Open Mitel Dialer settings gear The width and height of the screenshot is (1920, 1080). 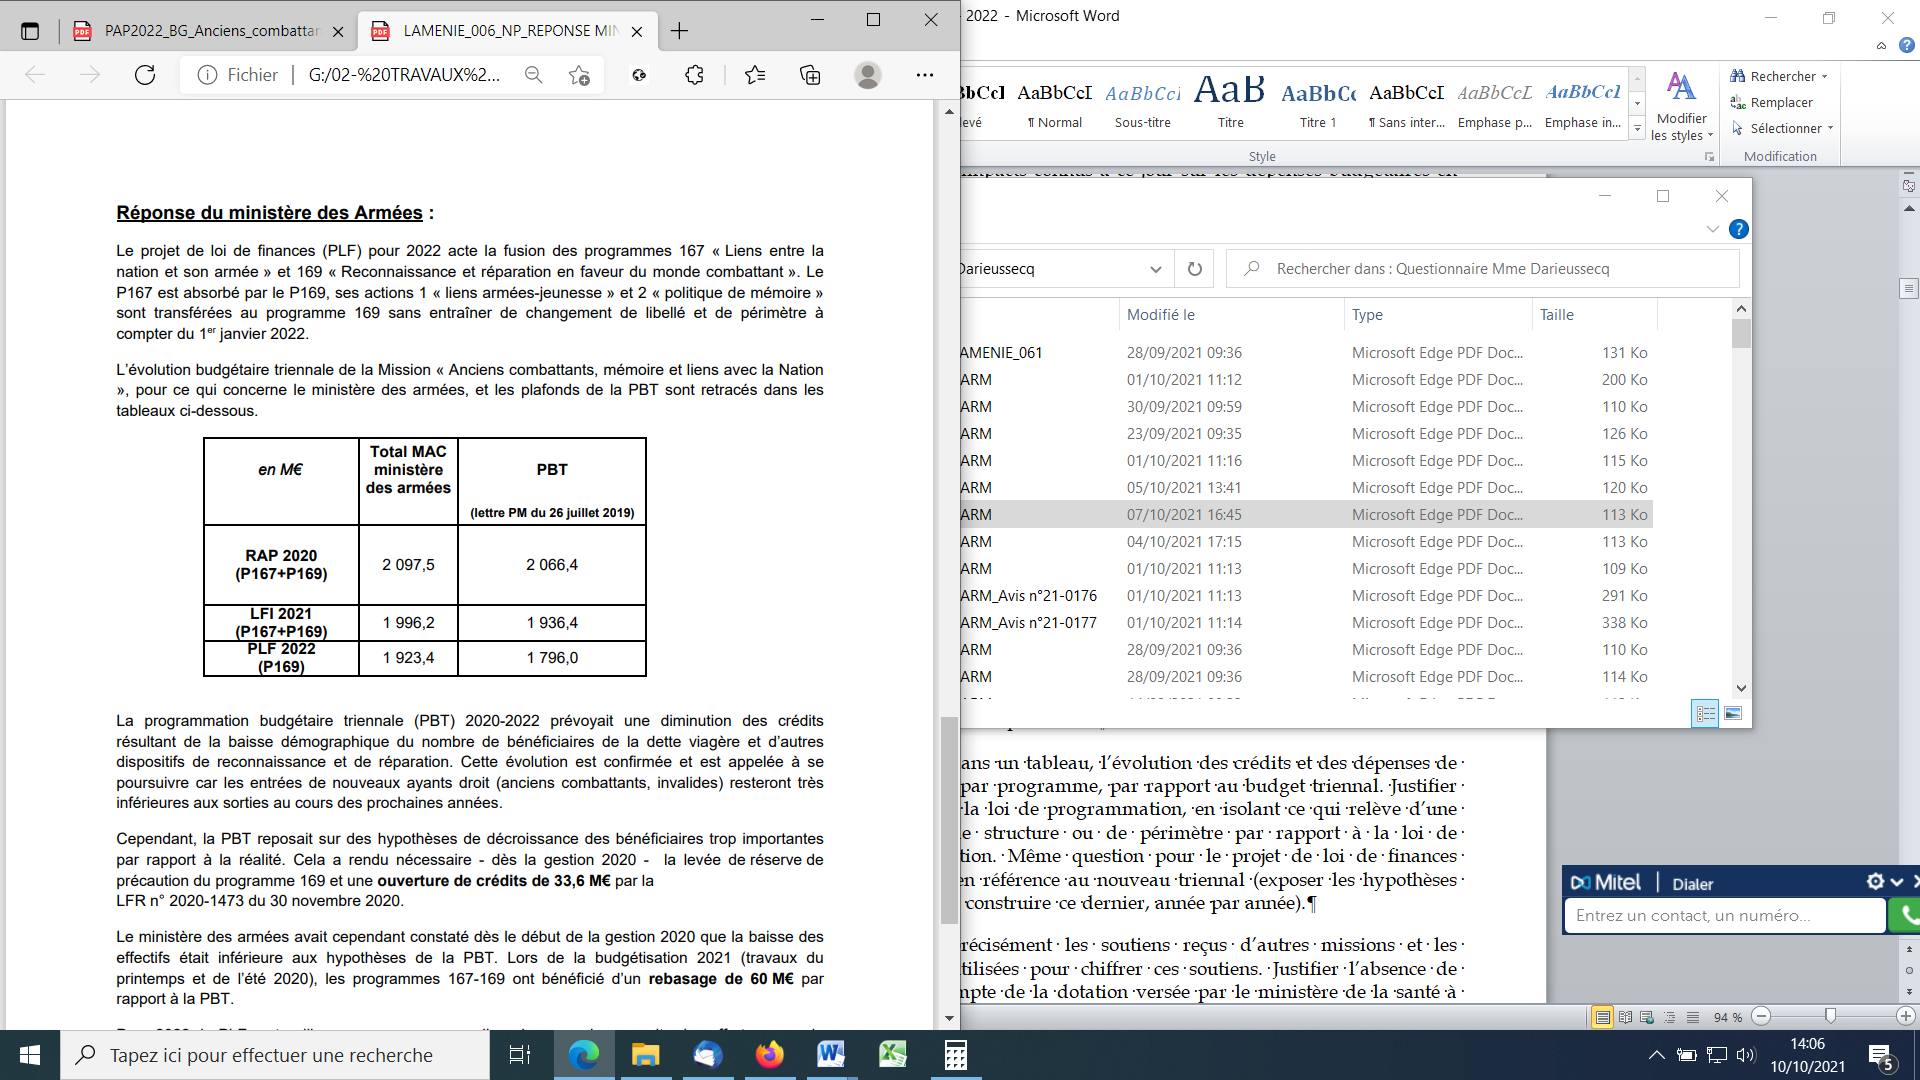1875,882
